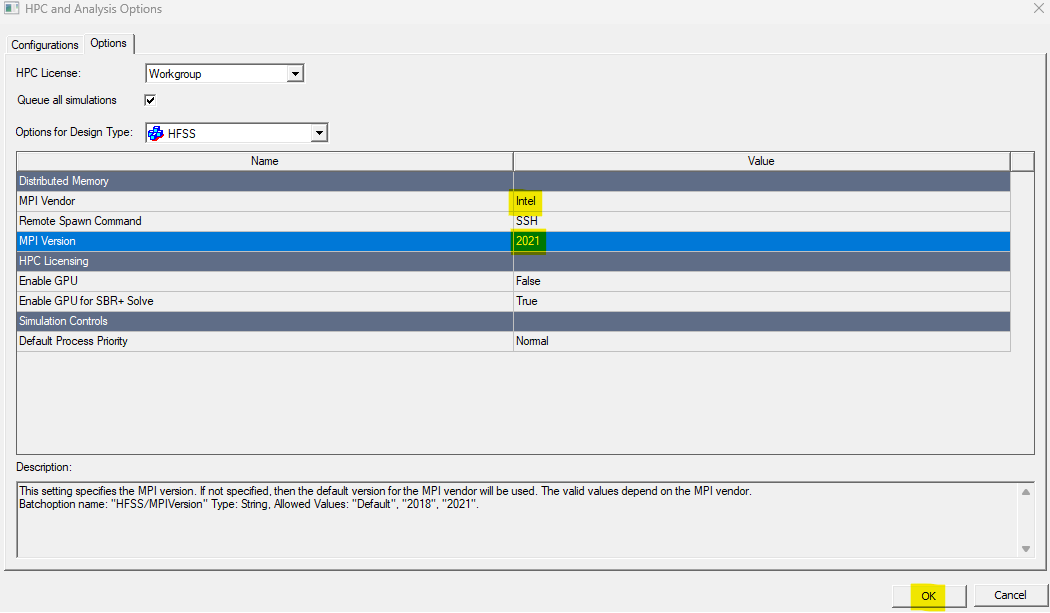Open the HPC License dropdown
This screenshot has height=613, width=1050.
[x=294, y=74]
